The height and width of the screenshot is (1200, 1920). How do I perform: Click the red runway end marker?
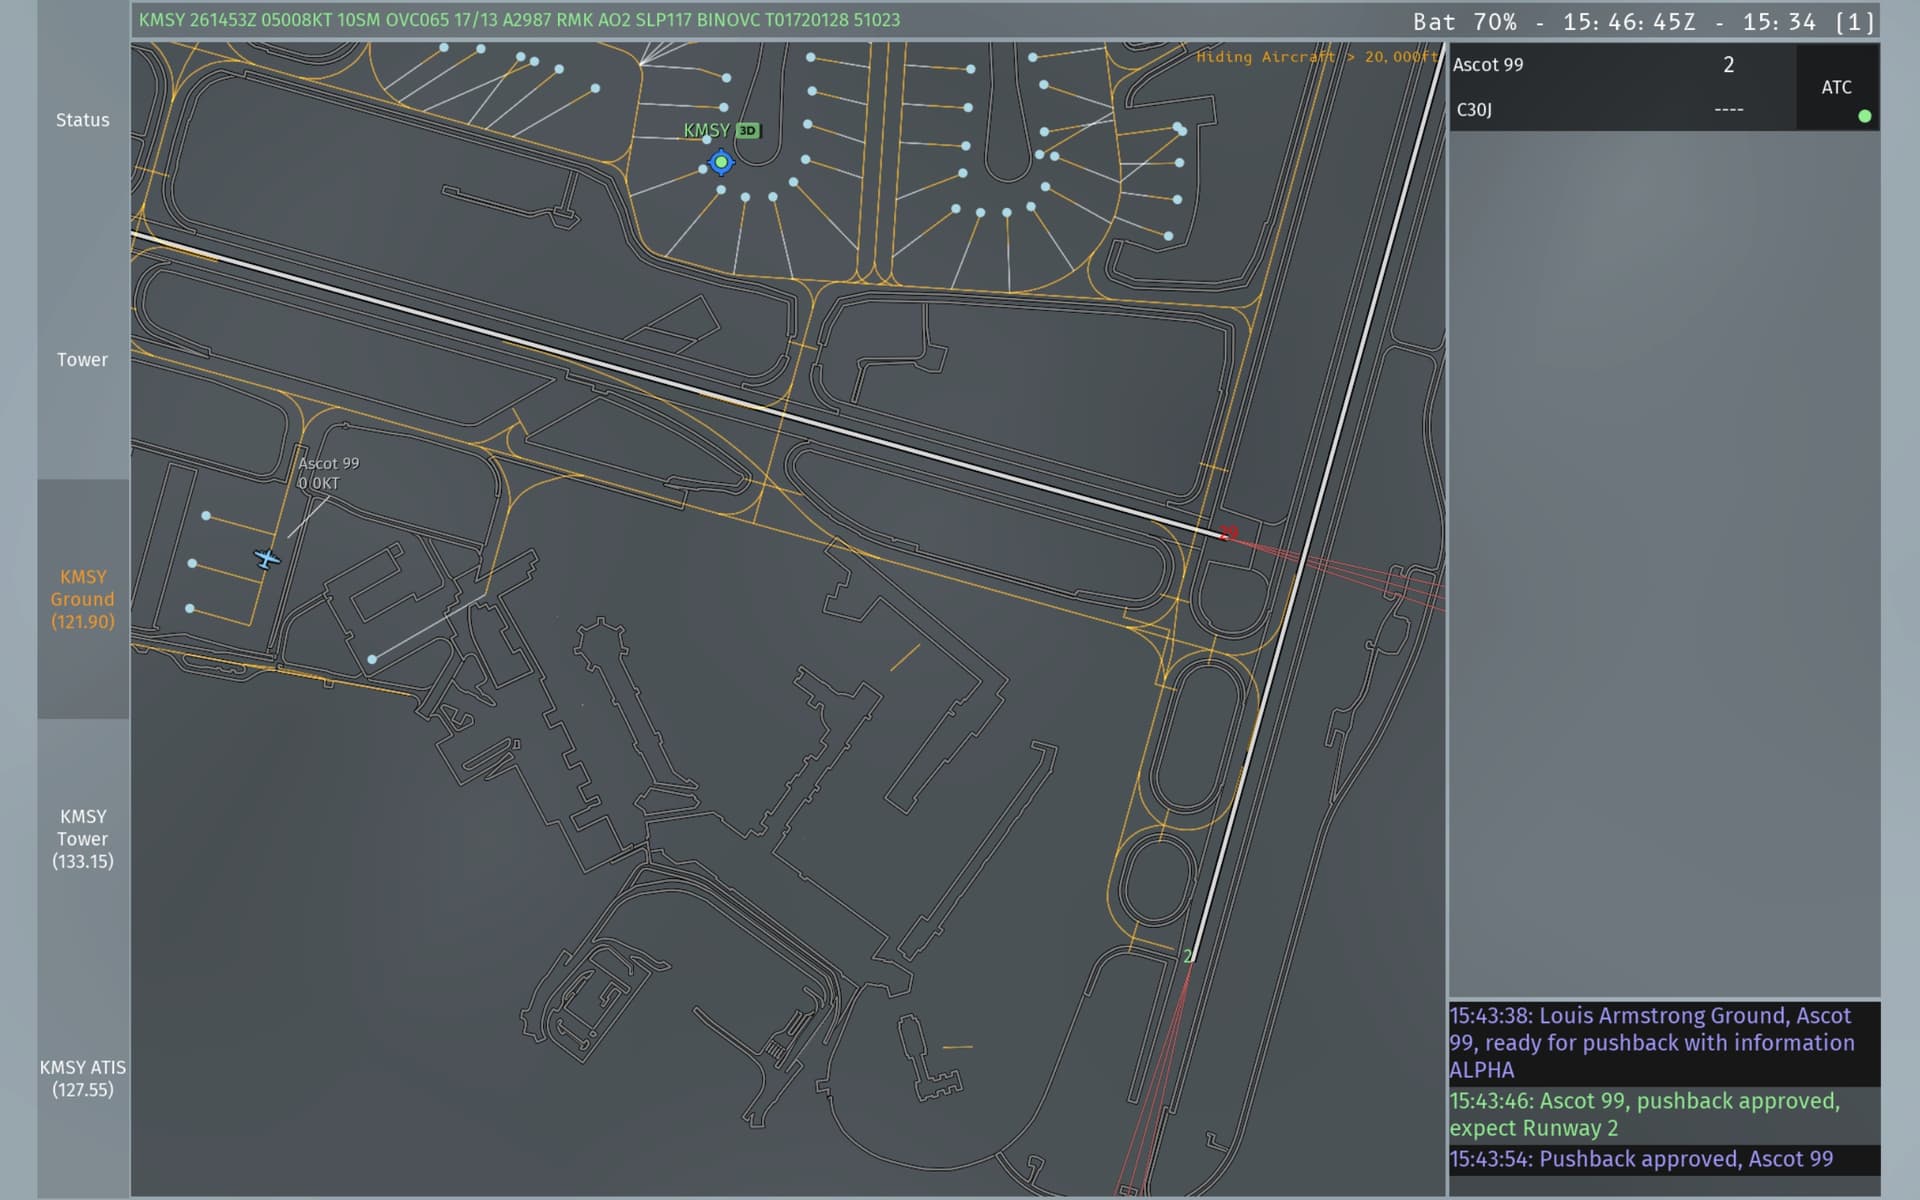pyautogui.click(x=1229, y=533)
